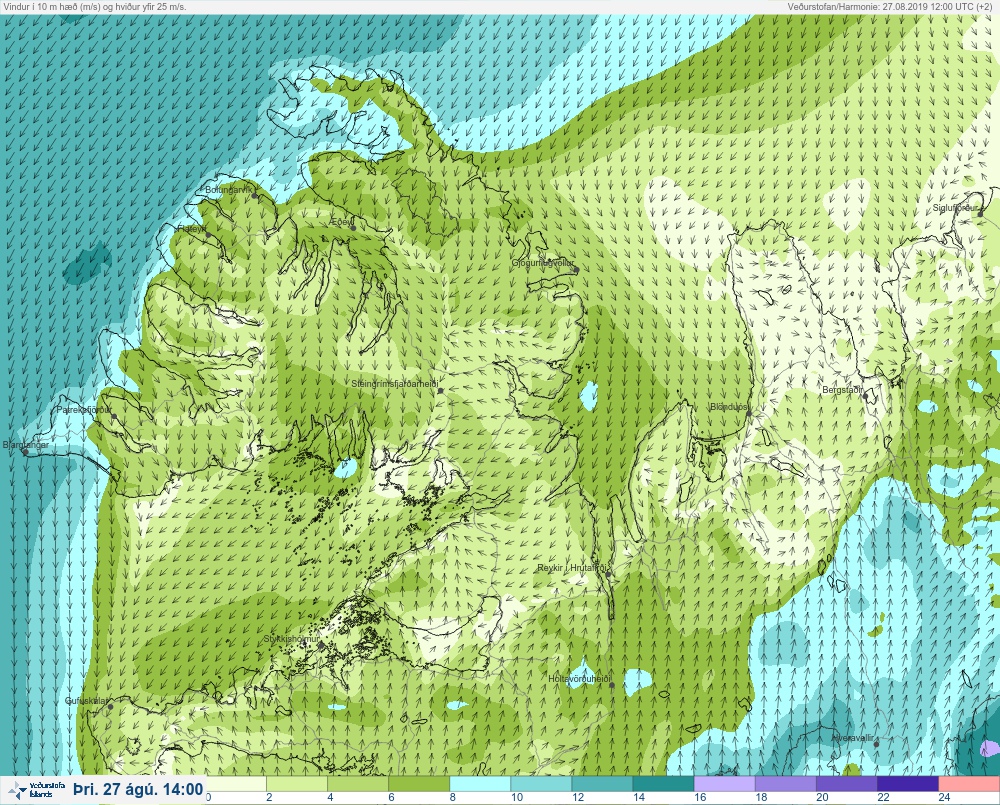Image resolution: width=1000 pixels, height=805 pixels.
Task: Select the pink 24+ m/s legend swatch
Action: [x=969, y=783]
